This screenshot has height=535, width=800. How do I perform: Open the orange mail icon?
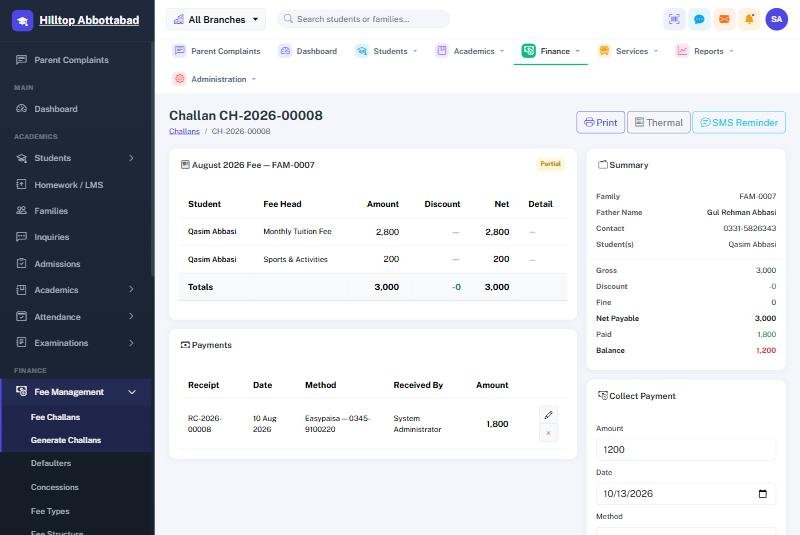724,19
